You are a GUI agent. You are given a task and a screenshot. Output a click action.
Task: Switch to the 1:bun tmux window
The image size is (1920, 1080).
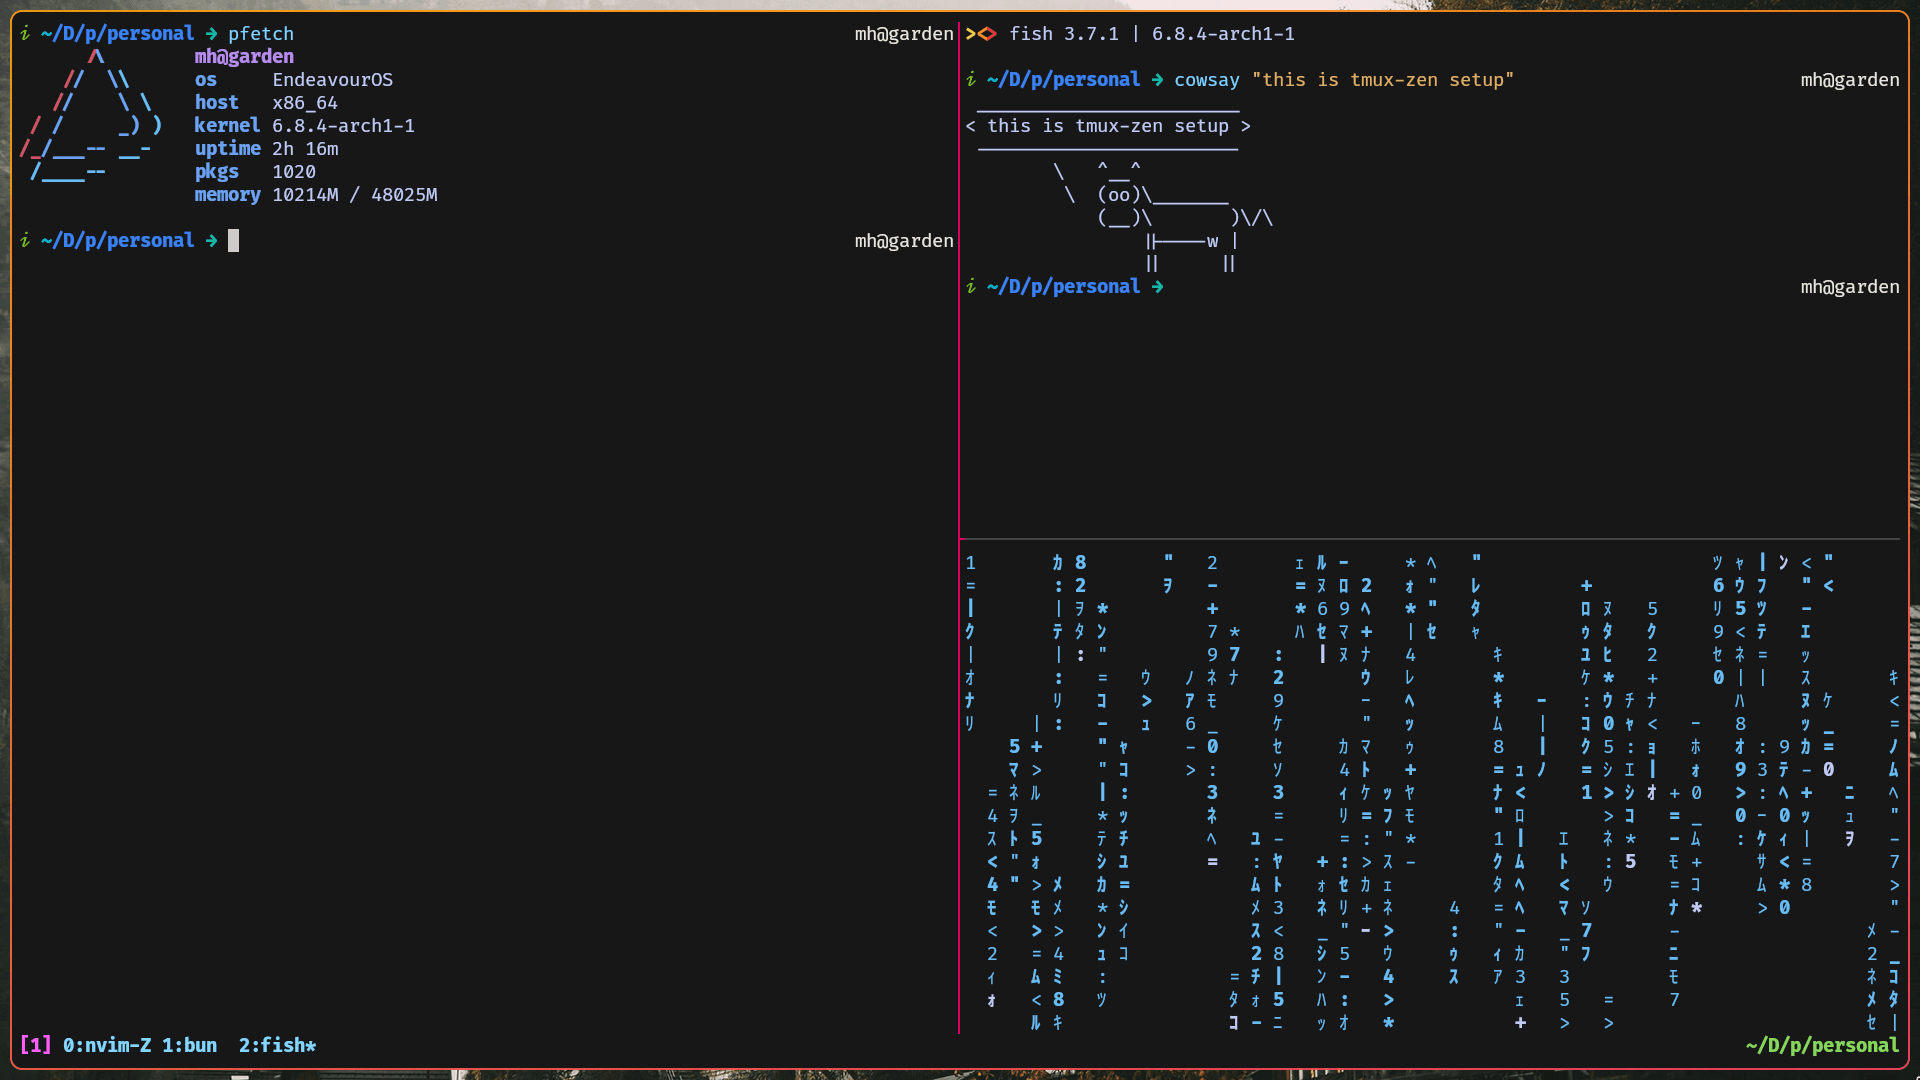coord(189,1045)
